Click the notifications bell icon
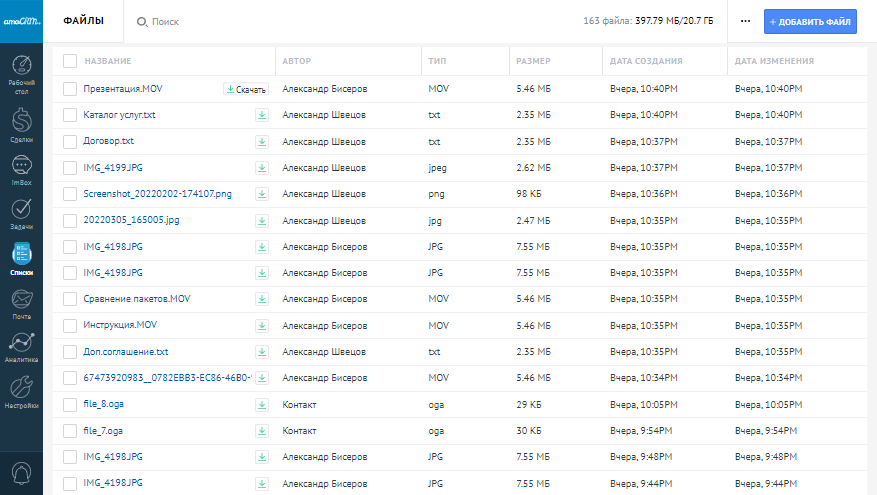Viewport: 877px width, 495px height. (21, 473)
